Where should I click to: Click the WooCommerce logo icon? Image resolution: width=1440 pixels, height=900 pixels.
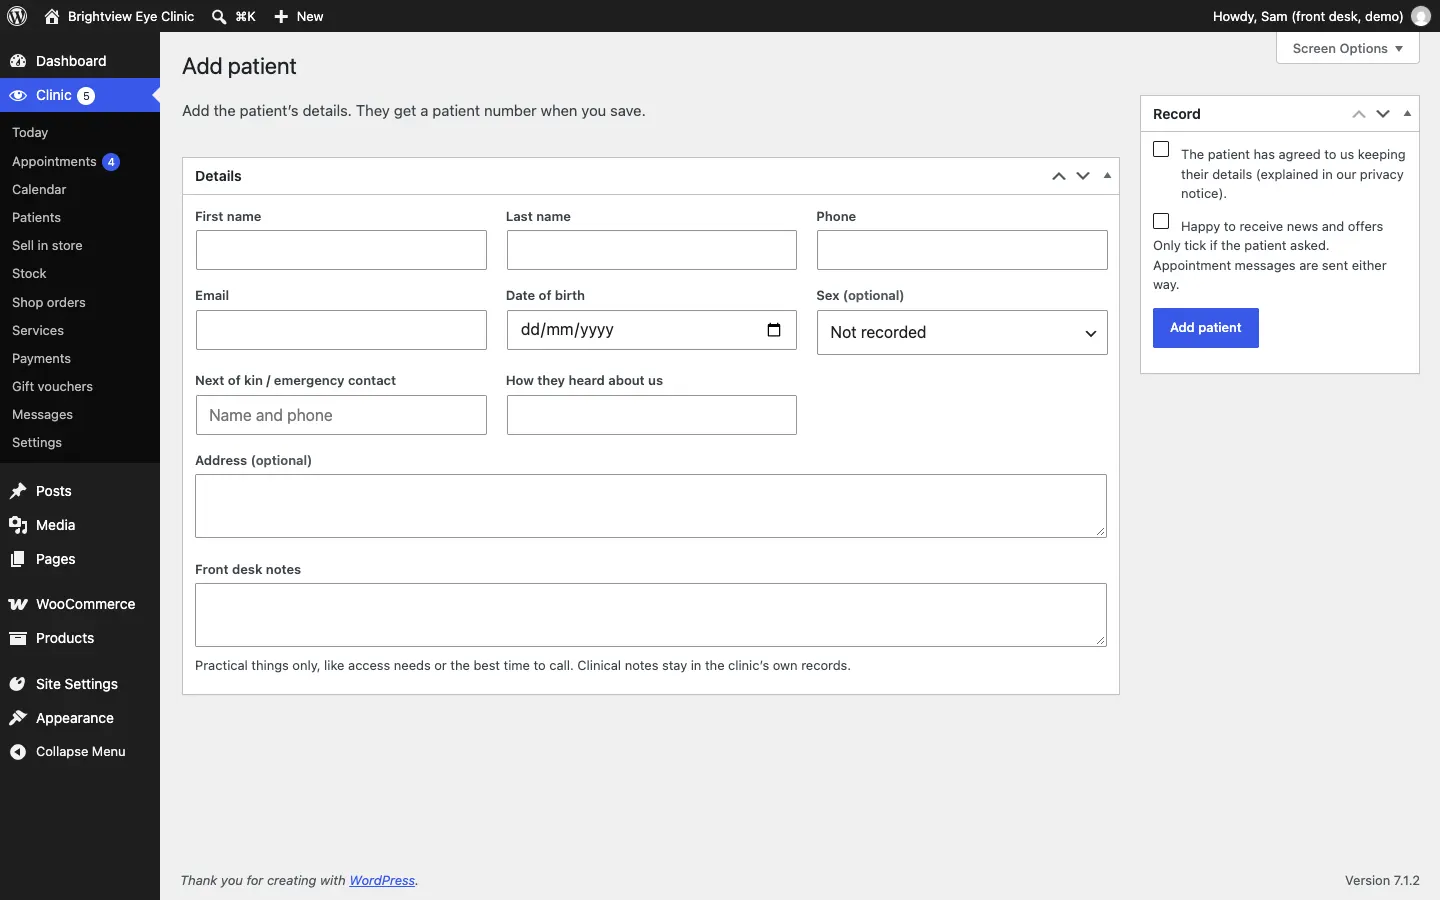click(x=18, y=604)
